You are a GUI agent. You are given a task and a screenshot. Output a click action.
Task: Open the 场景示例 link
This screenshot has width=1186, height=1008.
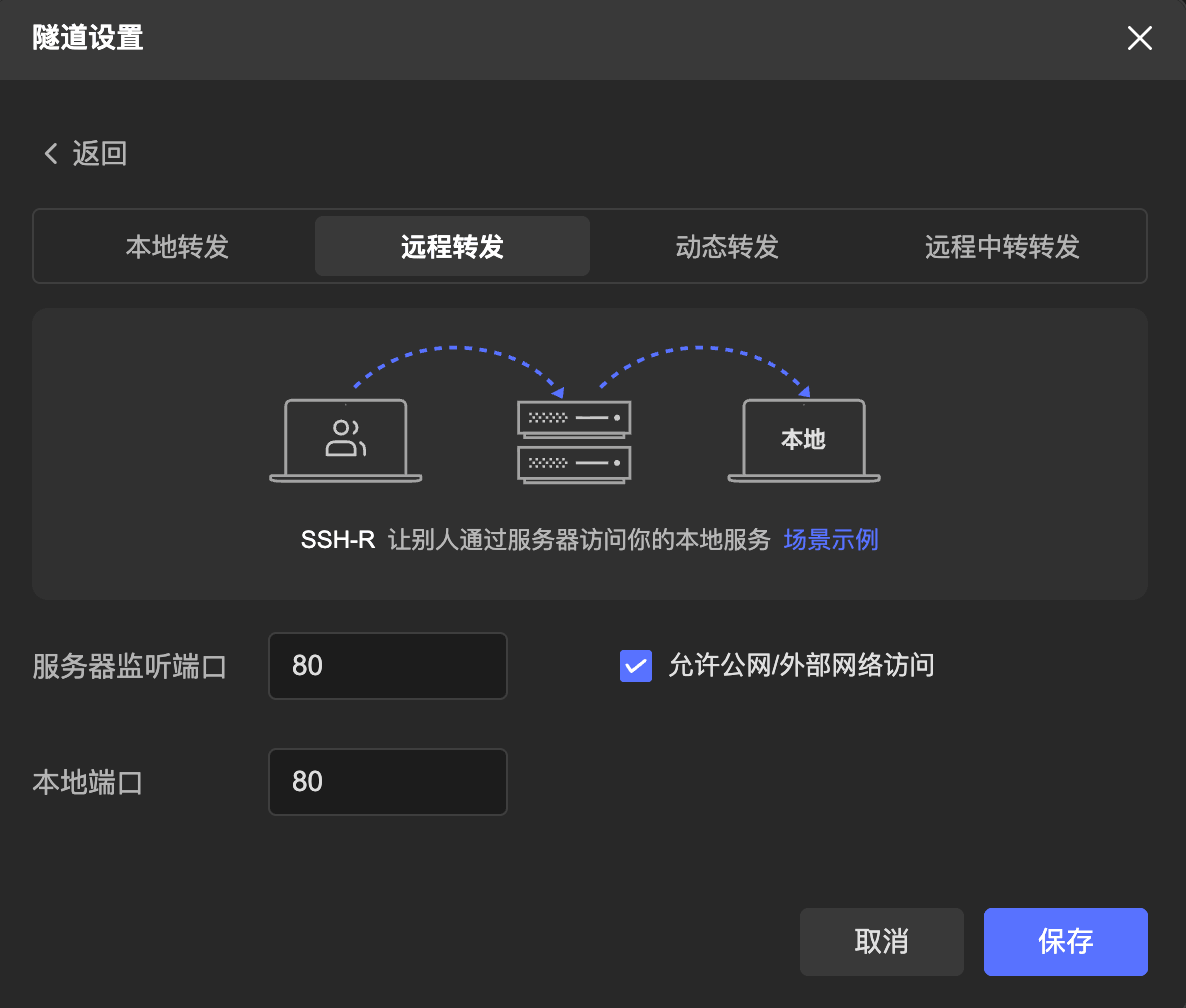click(x=831, y=539)
